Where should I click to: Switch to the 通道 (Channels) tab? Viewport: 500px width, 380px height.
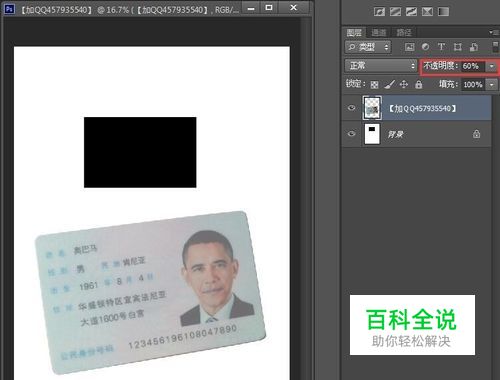click(x=379, y=32)
